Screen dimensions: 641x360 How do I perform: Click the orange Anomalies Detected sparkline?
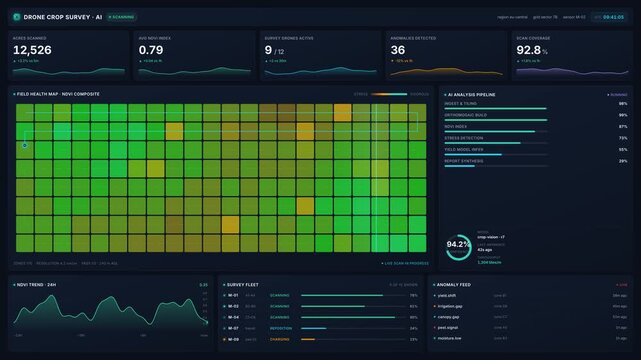tap(446, 72)
